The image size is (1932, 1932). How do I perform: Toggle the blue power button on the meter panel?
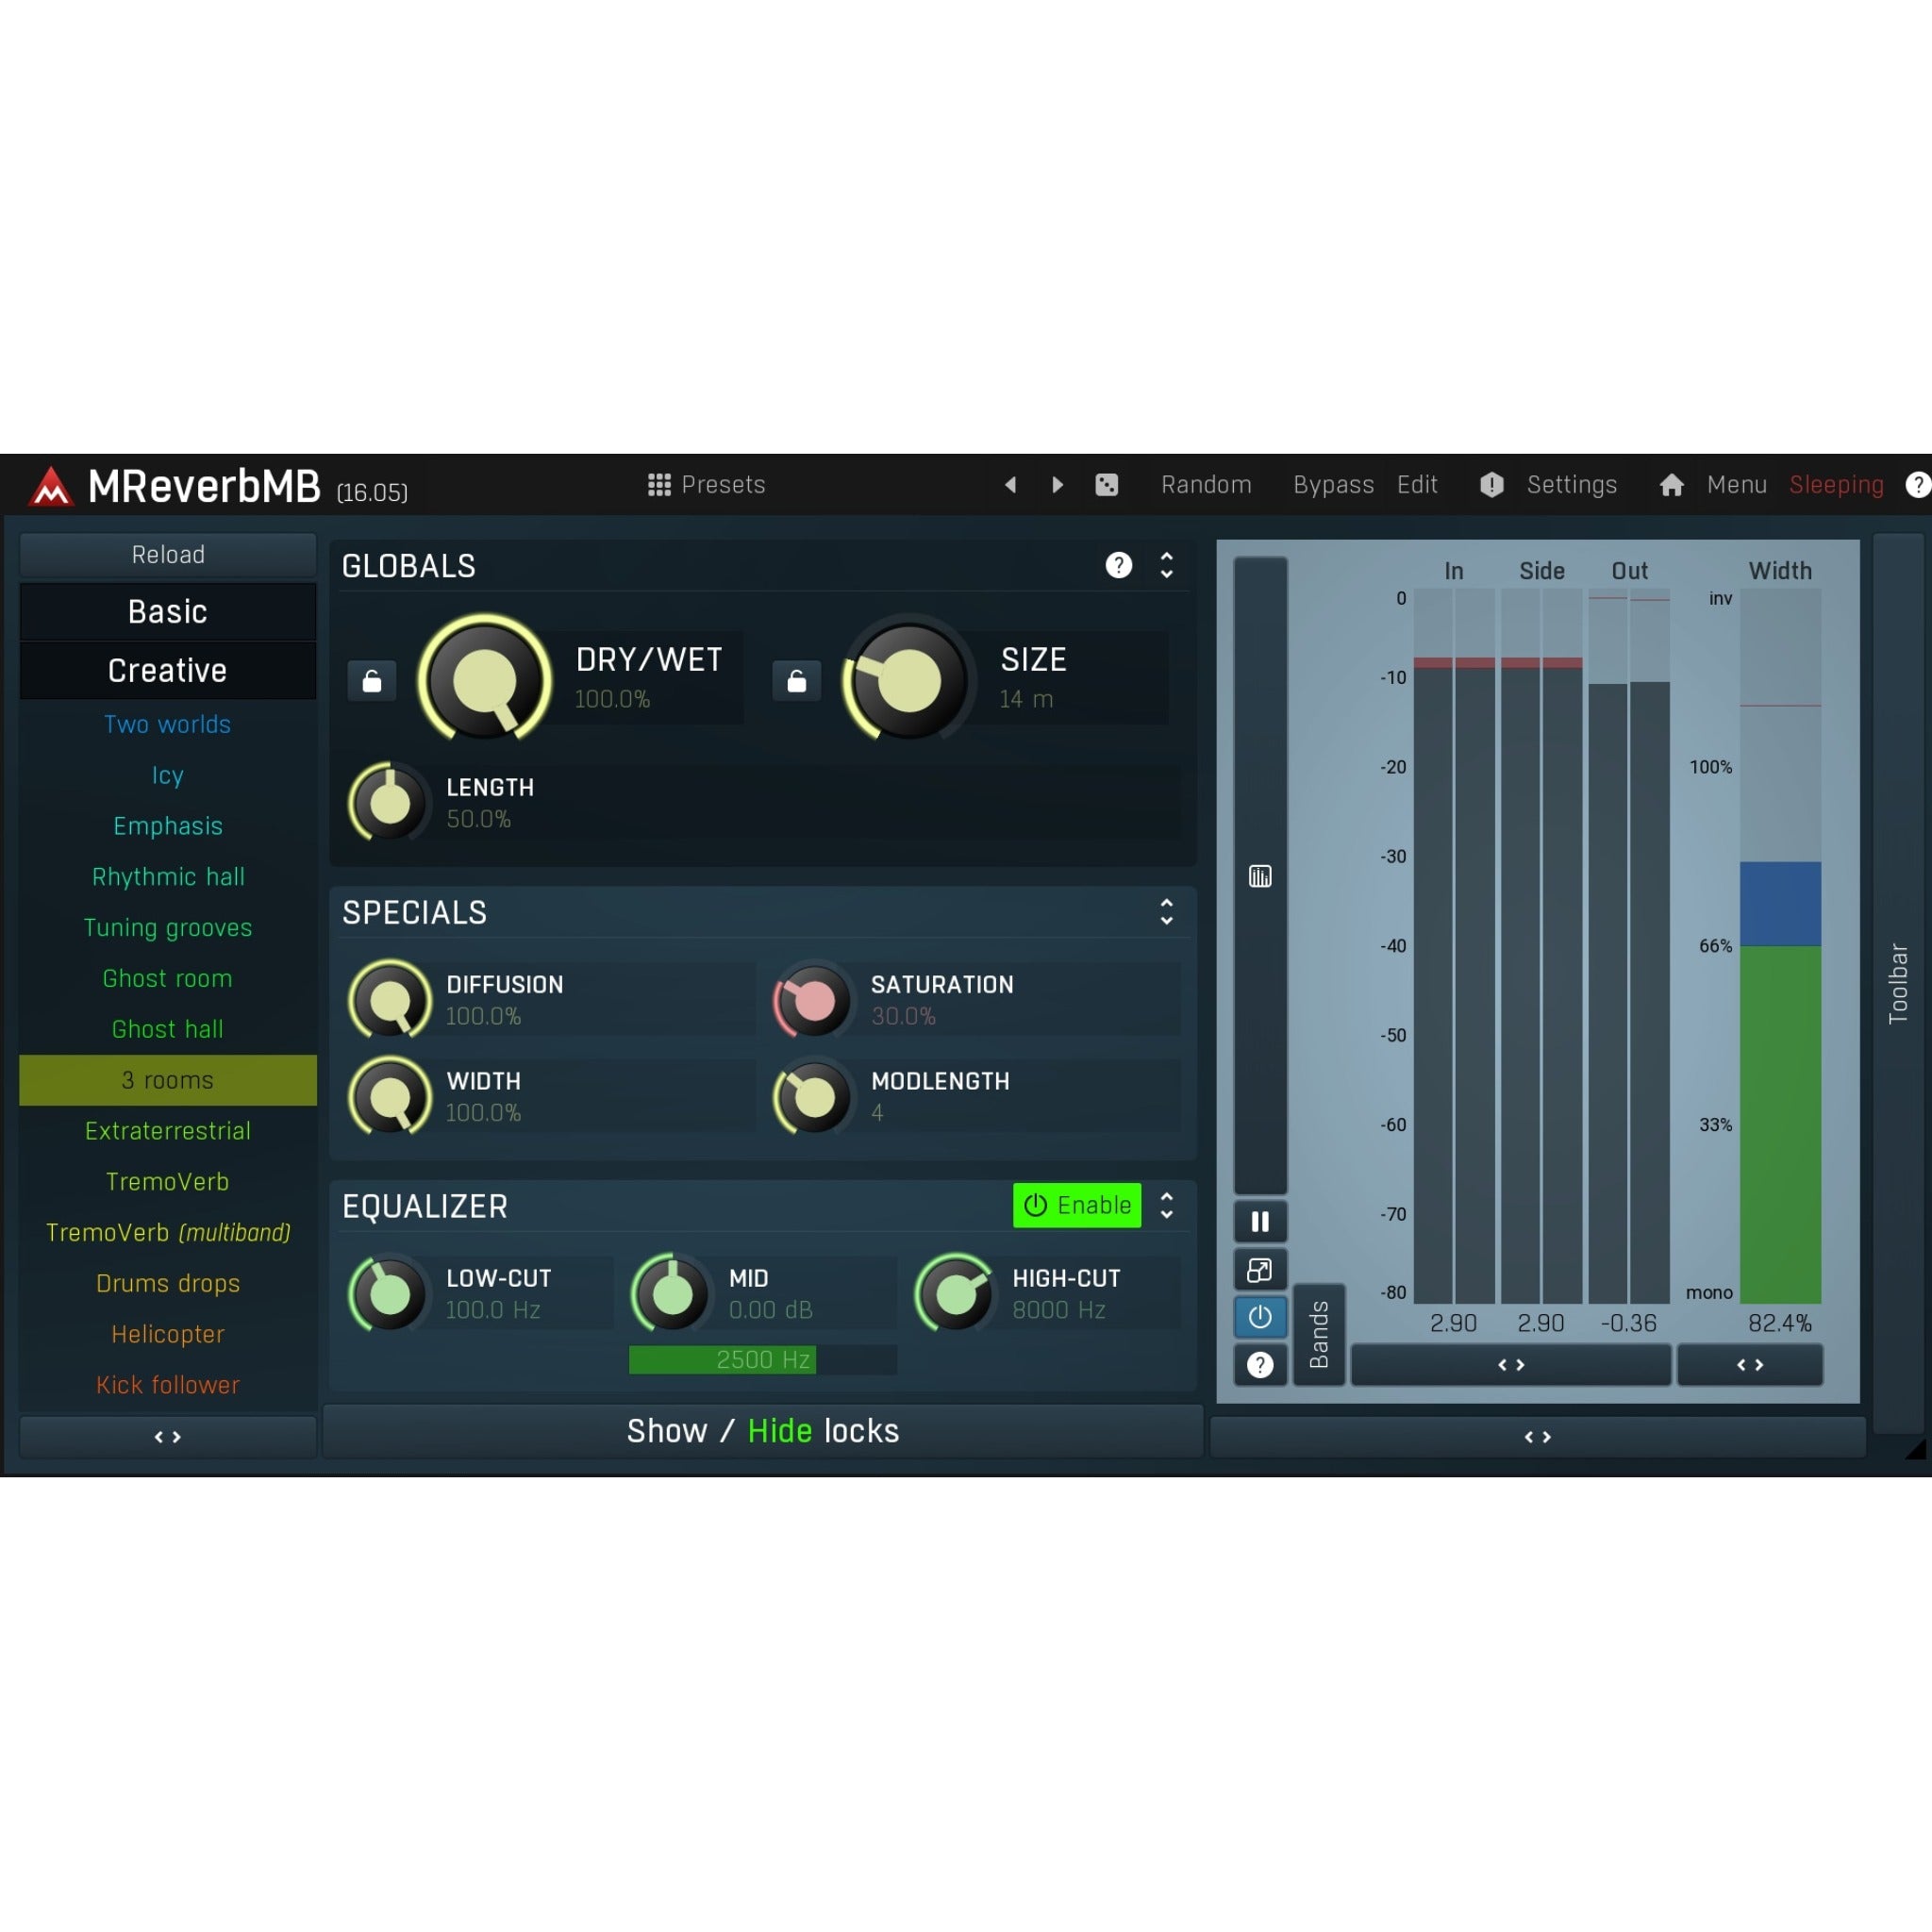pyautogui.click(x=1259, y=1318)
